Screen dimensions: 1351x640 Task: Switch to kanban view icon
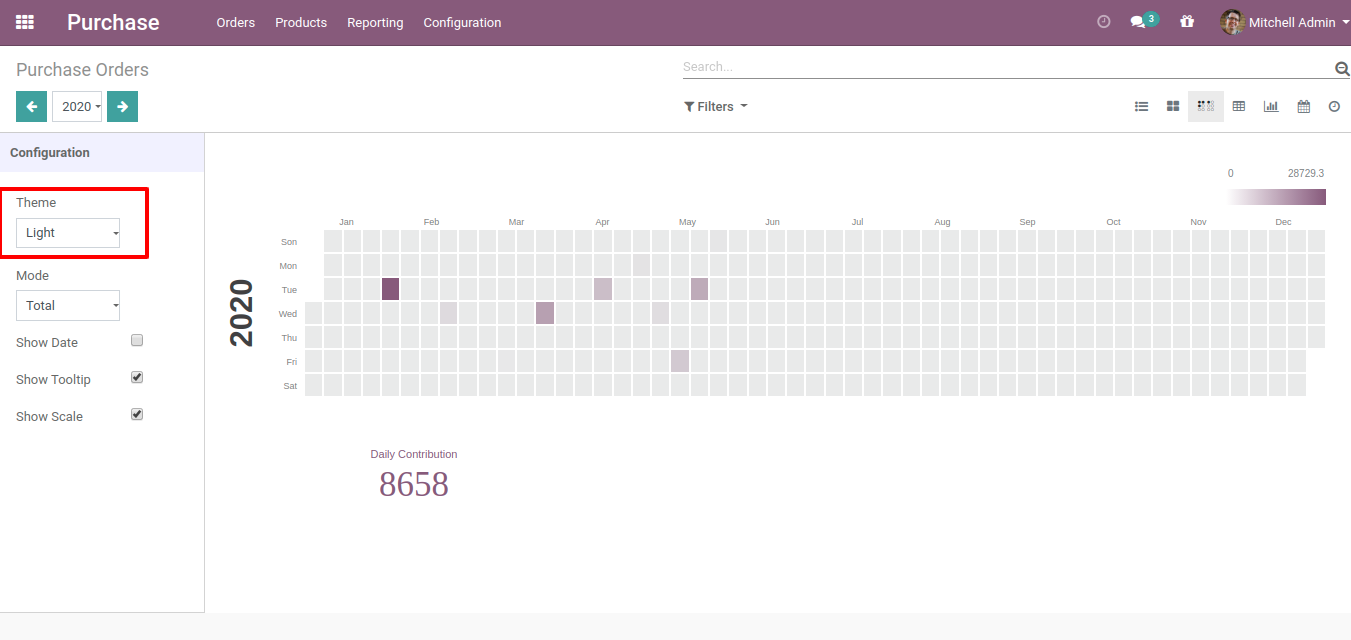coord(1173,106)
